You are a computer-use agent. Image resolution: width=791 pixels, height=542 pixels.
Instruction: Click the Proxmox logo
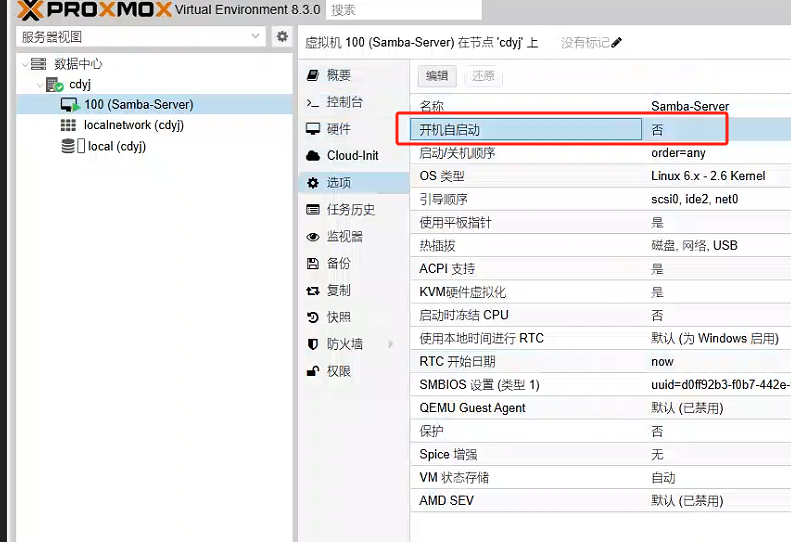[94, 9]
